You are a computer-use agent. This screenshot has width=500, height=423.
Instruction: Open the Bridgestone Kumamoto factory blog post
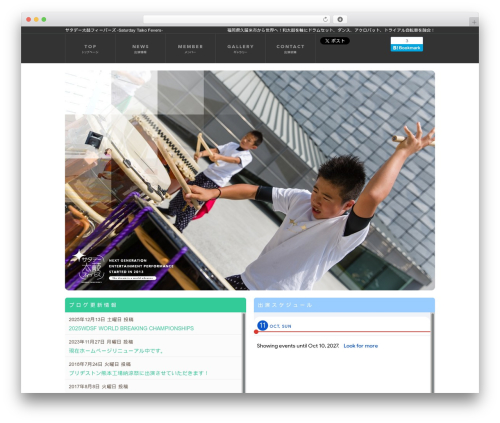[x=138, y=373]
